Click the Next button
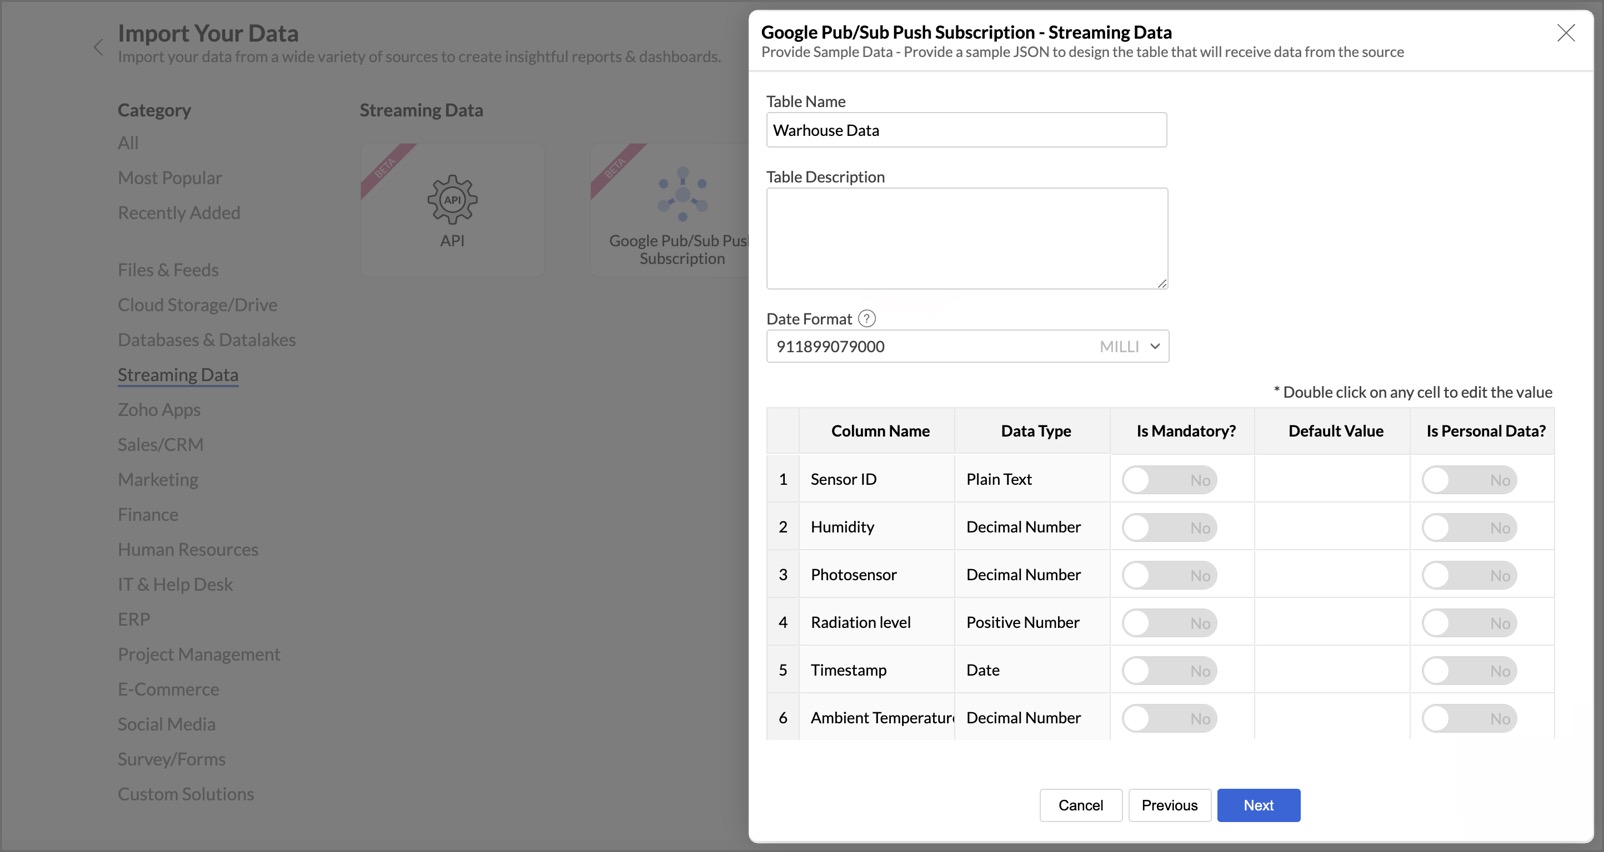The image size is (1604, 852). 1258,805
